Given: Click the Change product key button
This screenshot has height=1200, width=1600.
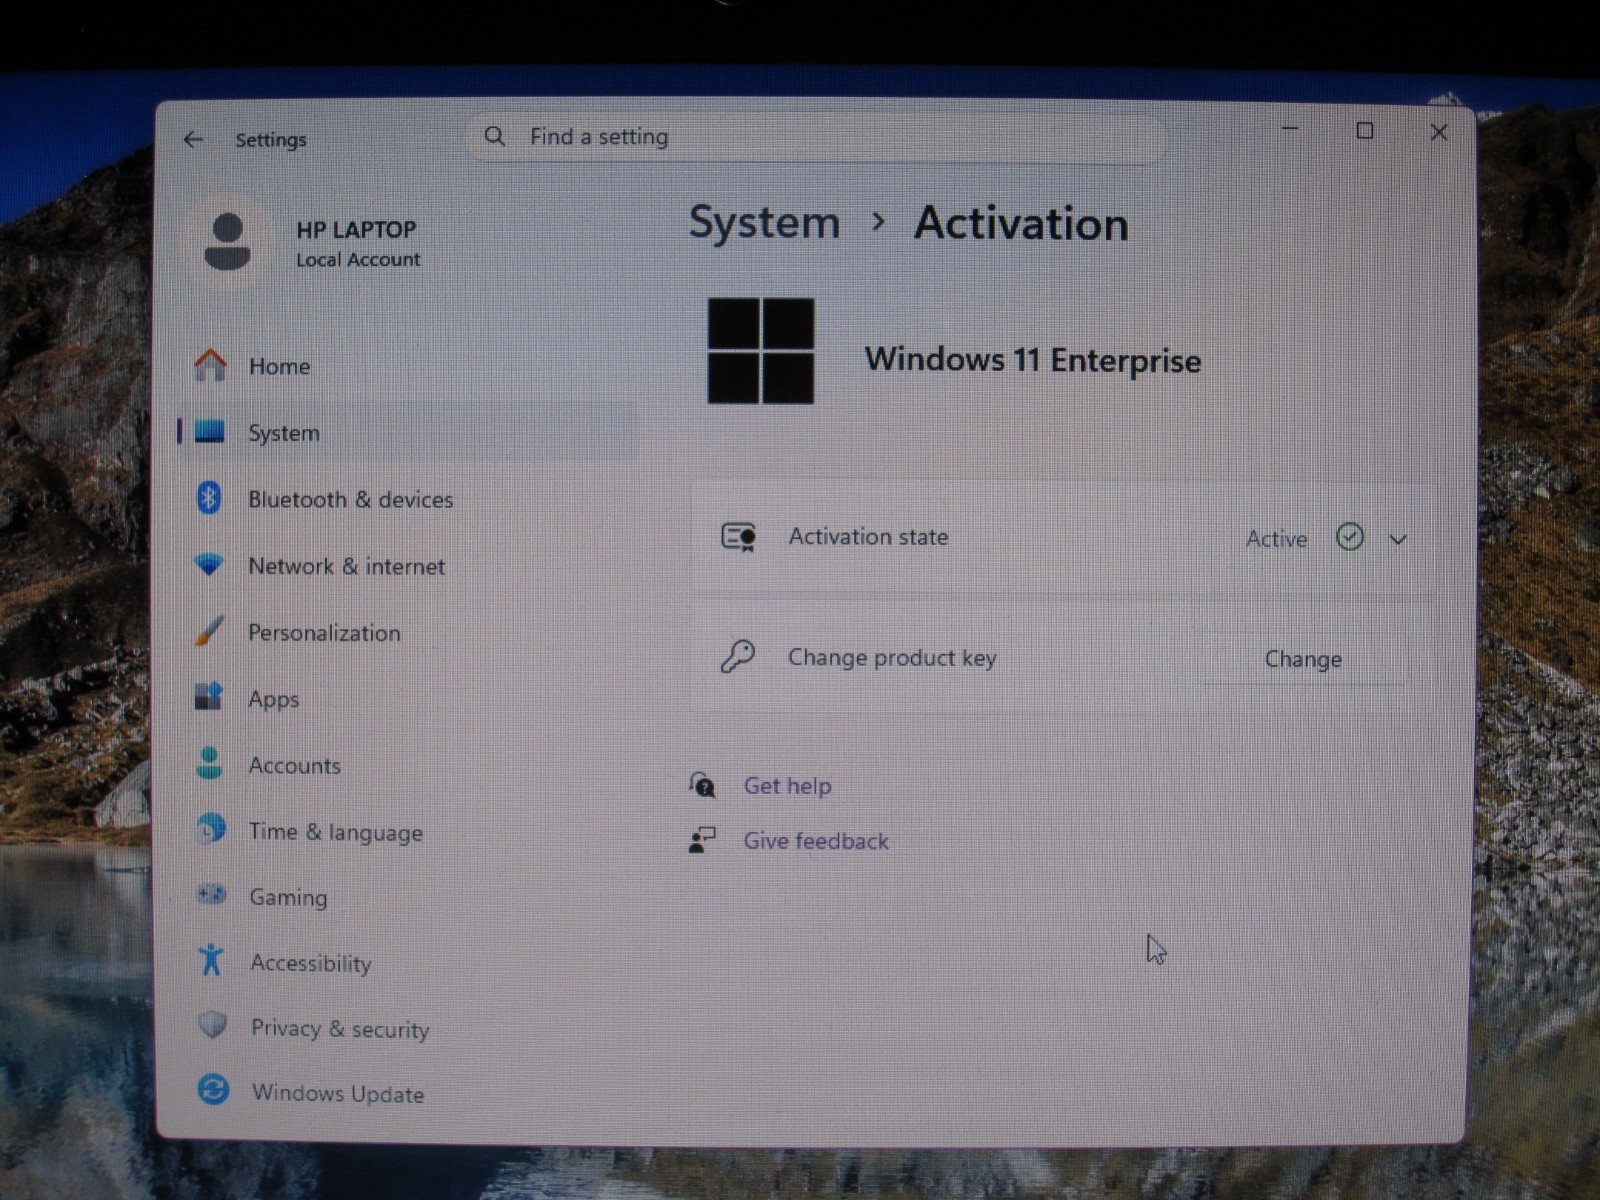Looking at the screenshot, I should (1303, 659).
